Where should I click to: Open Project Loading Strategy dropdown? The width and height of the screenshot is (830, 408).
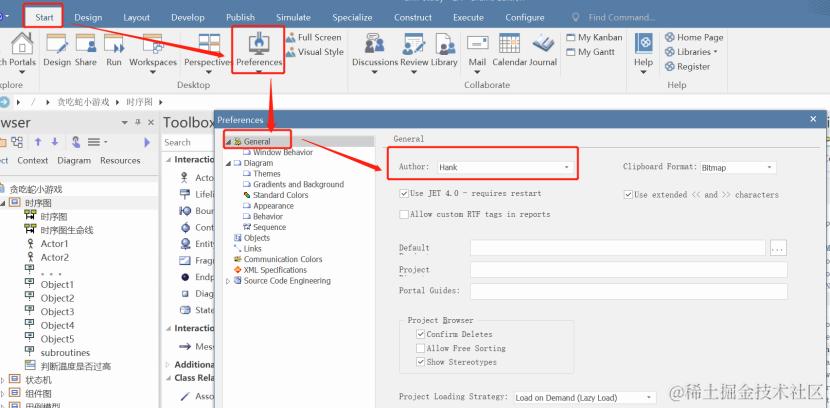649,398
